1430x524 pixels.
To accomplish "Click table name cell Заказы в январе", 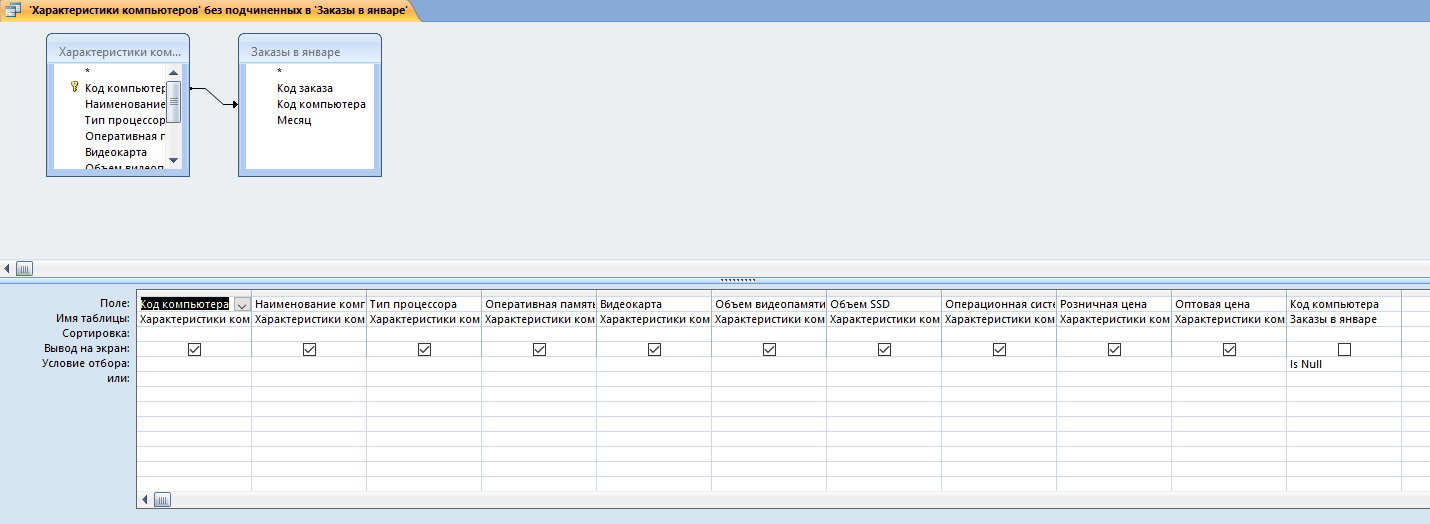I will click(1344, 319).
